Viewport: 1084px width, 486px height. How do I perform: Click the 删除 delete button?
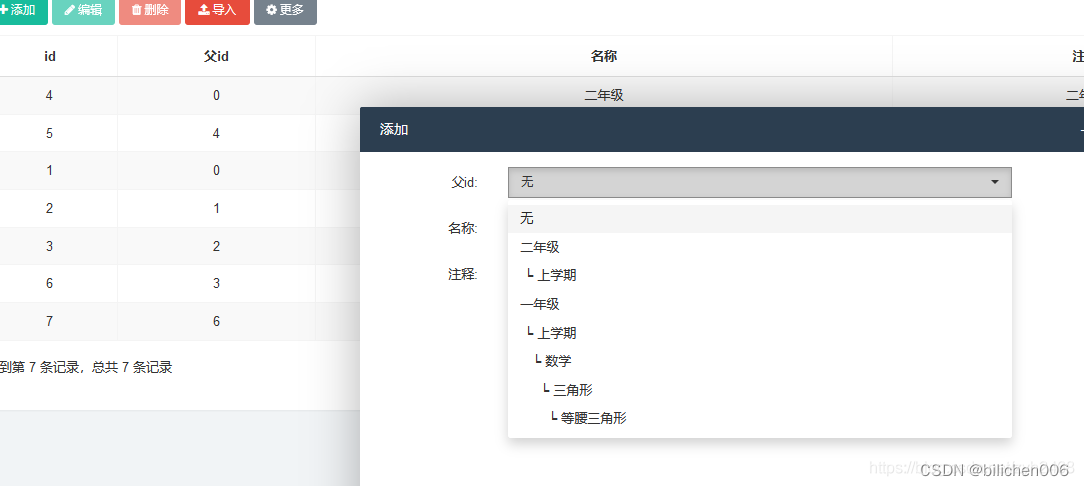point(150,10)
